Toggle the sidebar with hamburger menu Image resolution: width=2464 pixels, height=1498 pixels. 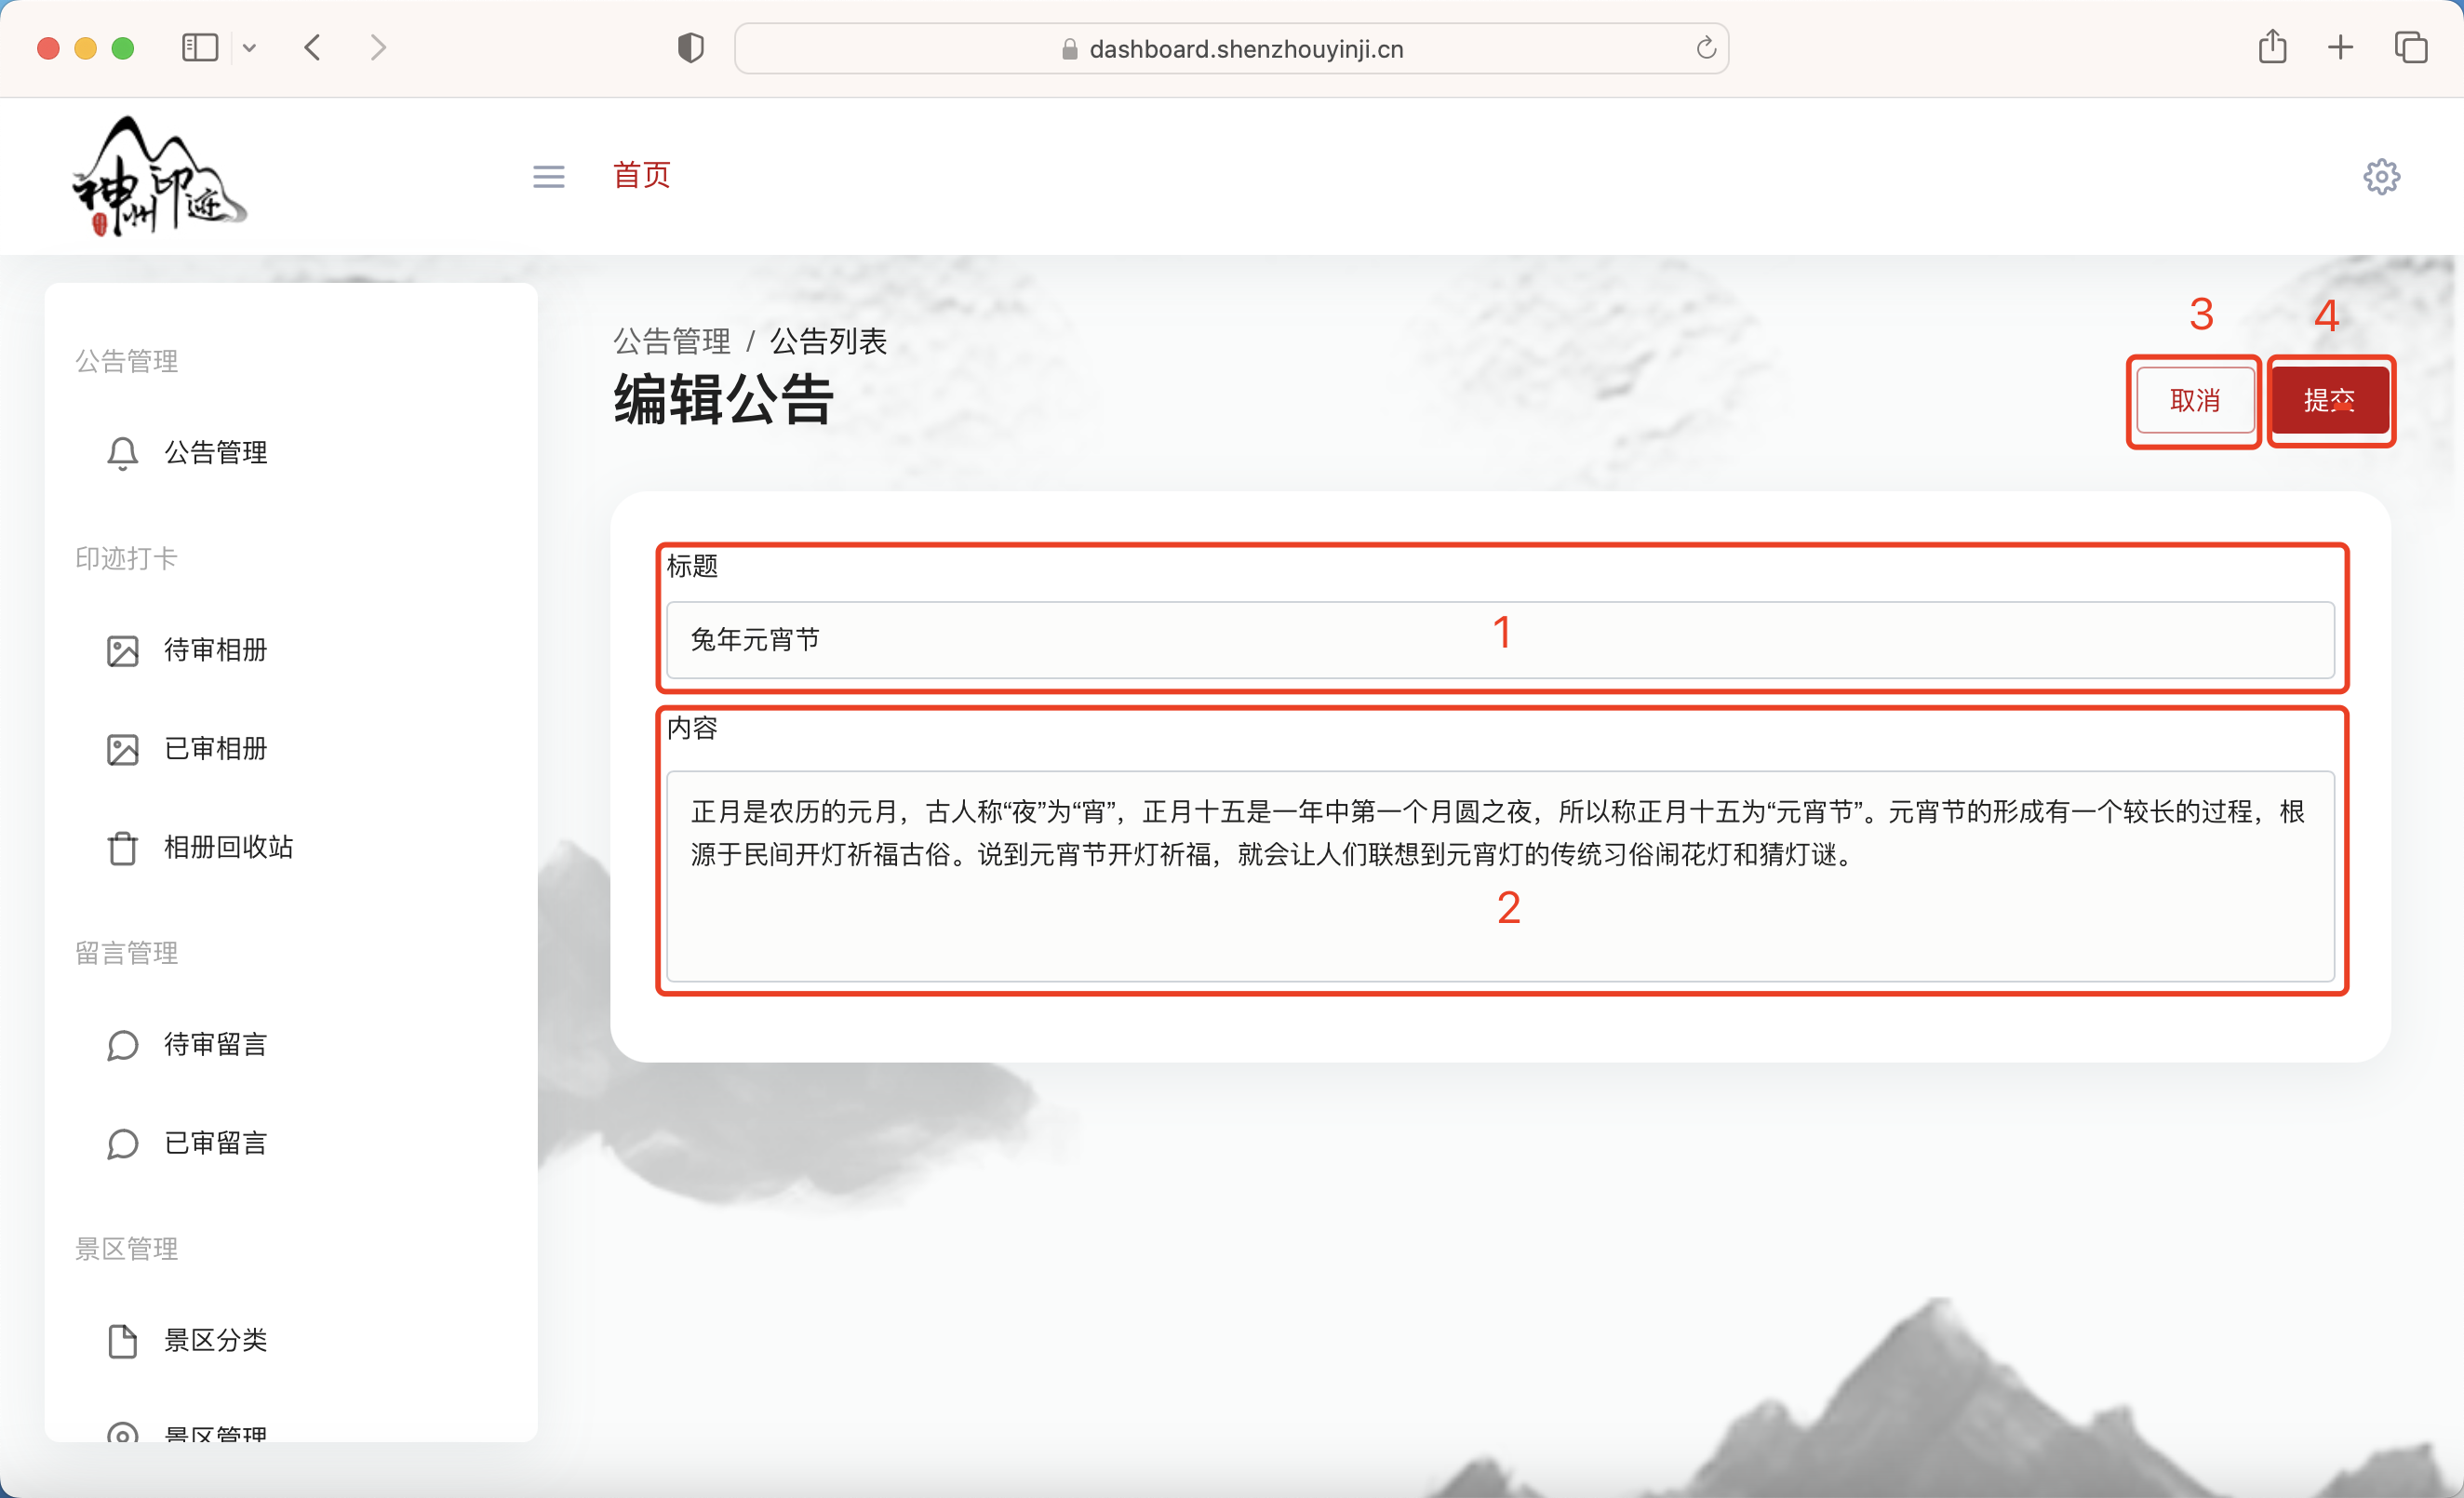[548, 176]
